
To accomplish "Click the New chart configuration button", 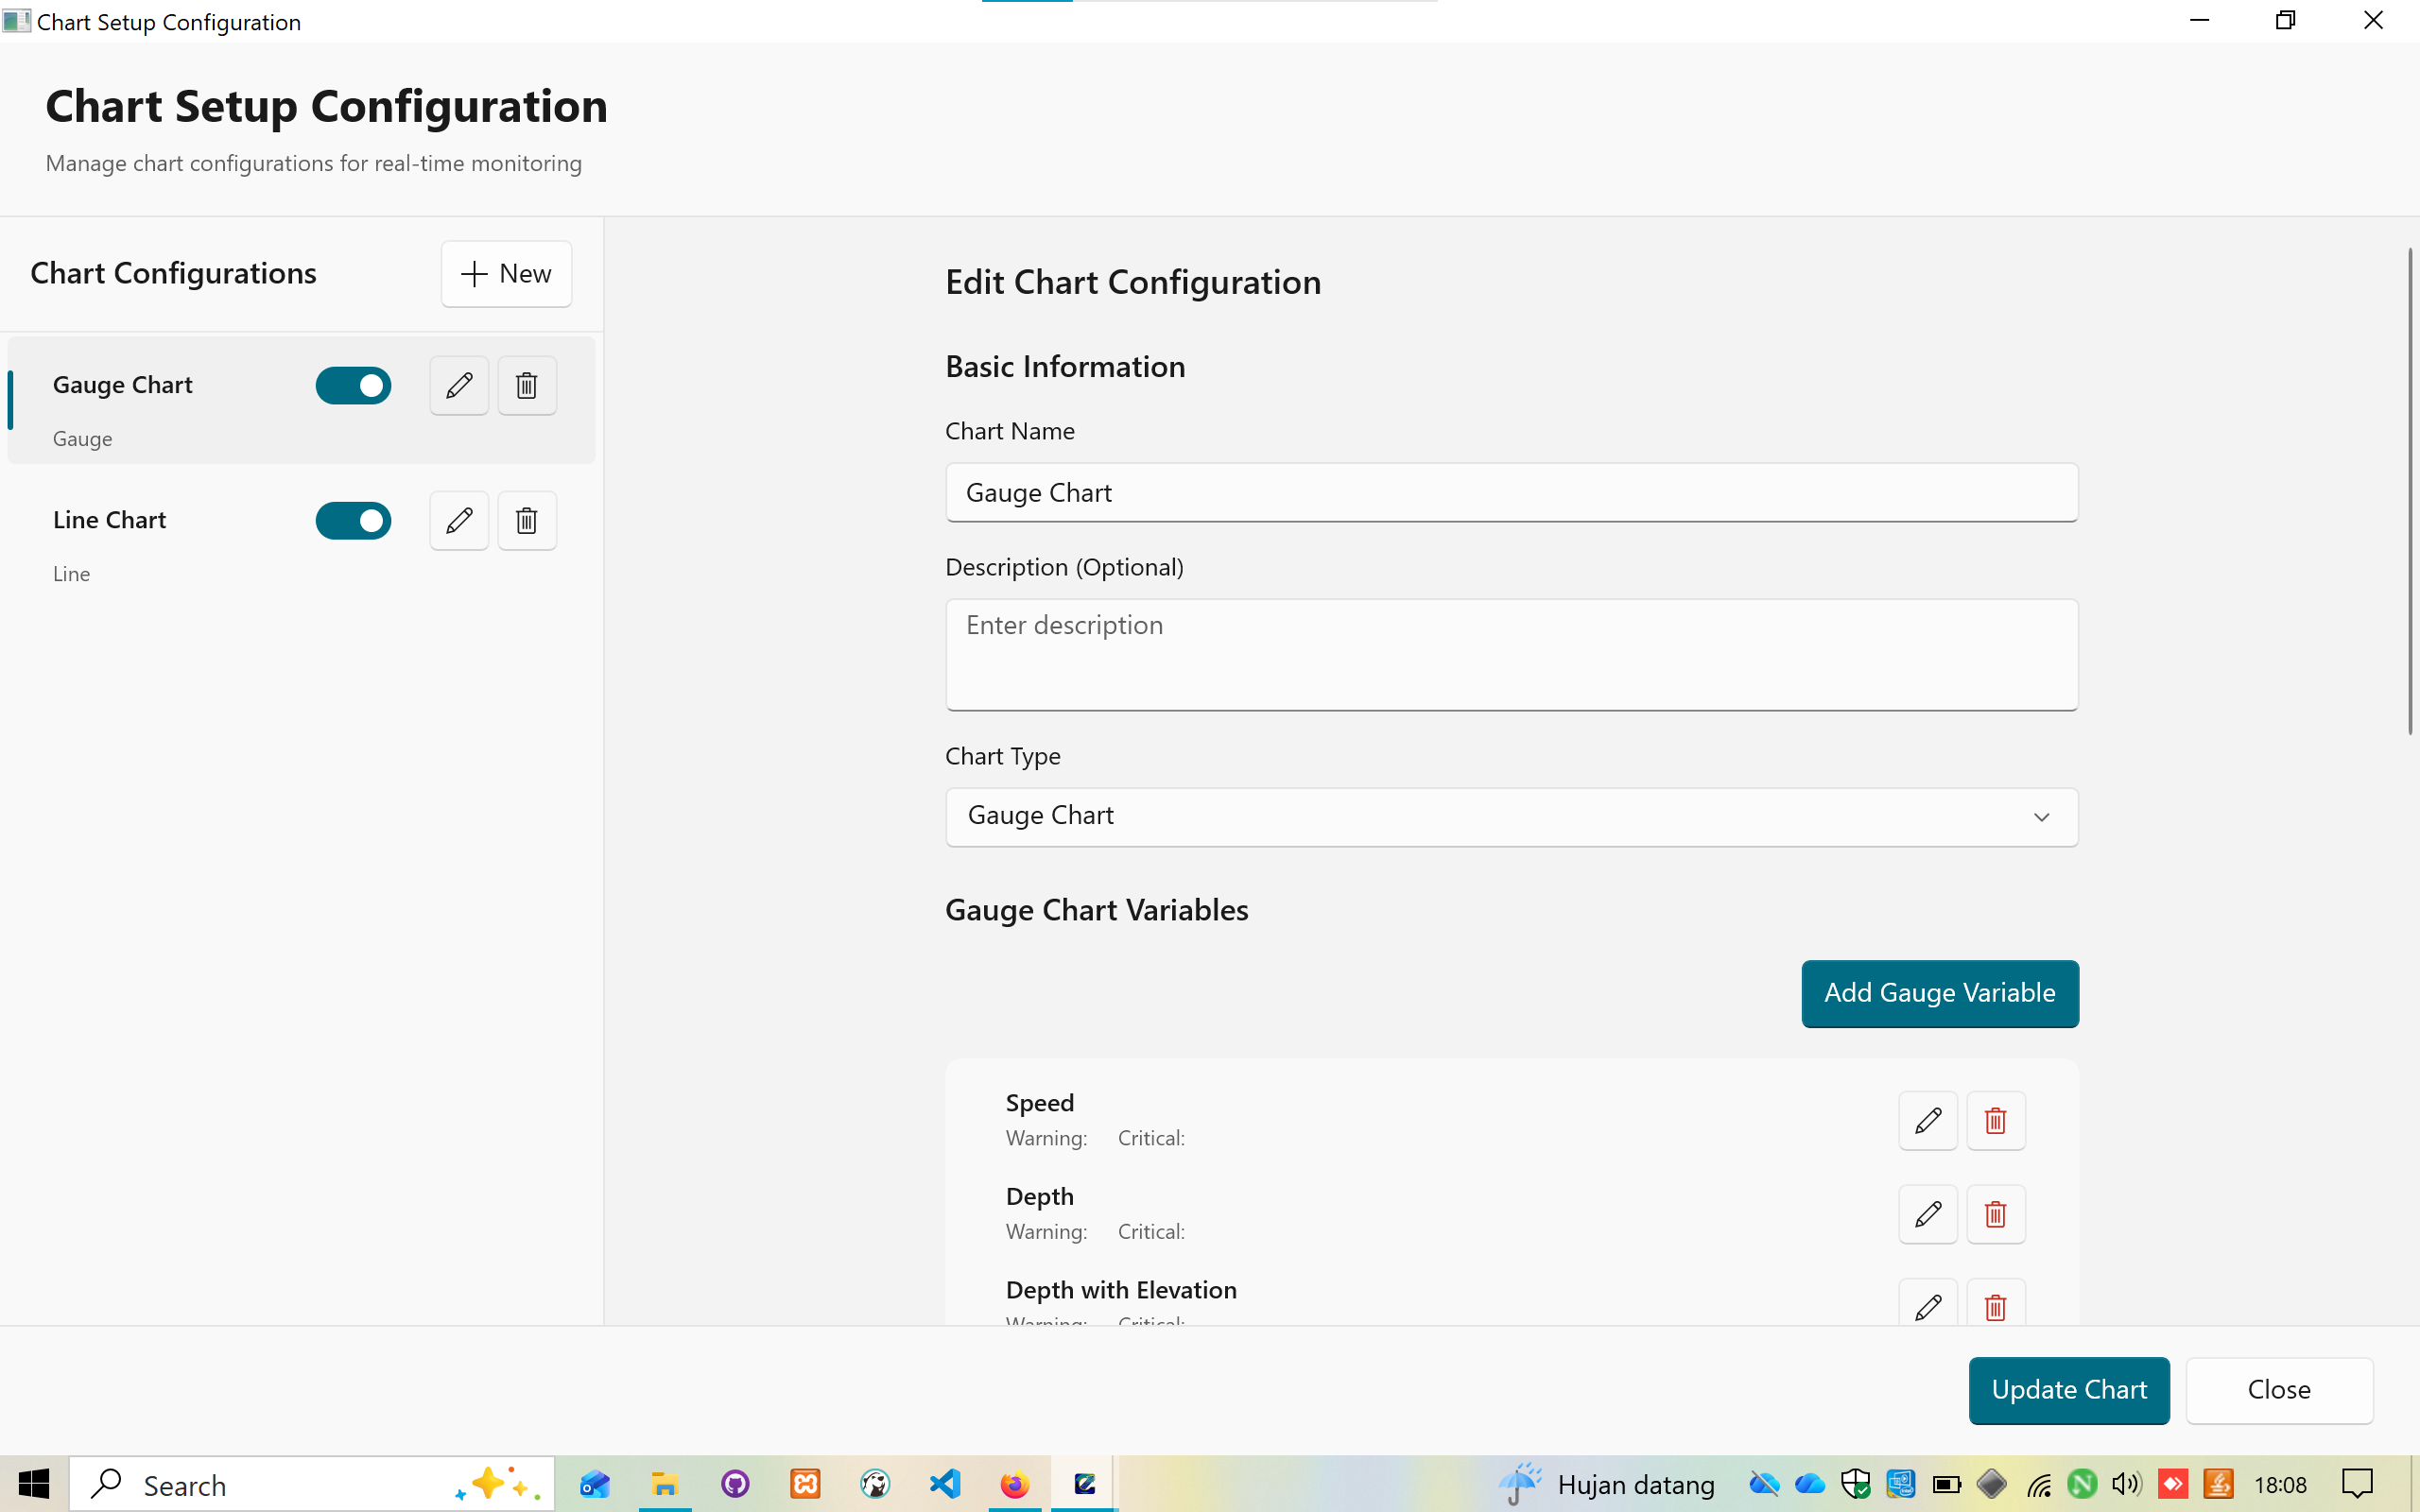I will 506,273.
